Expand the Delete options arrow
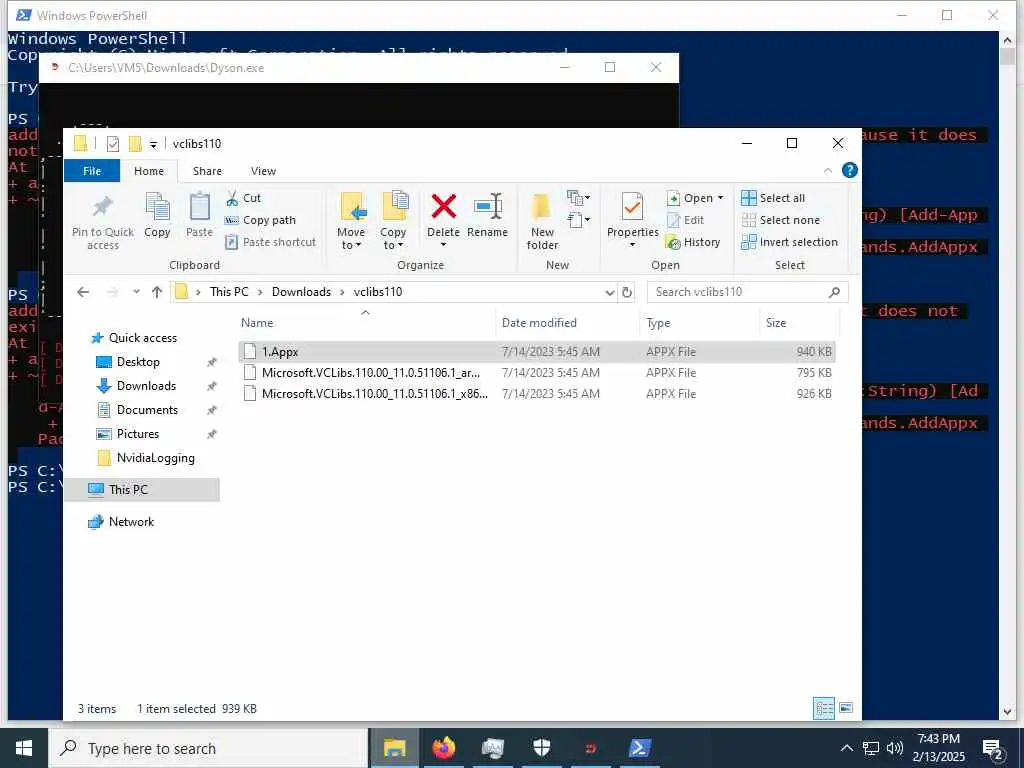 coord(443,245)
